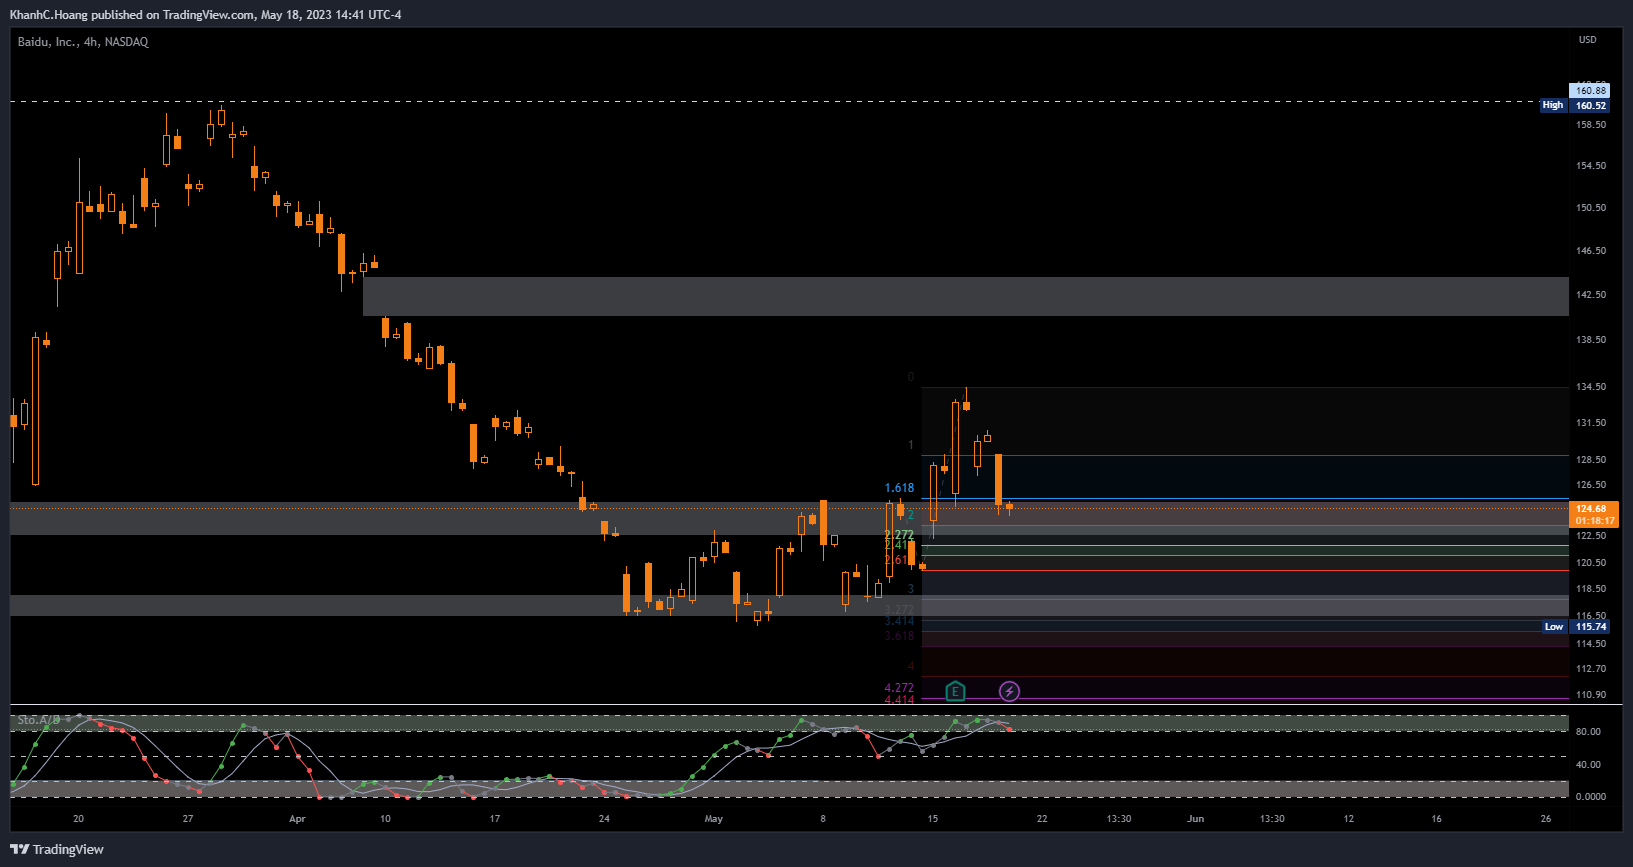Click the 3.414 Fibonacci level label
The height and width of the screenshot is (867, 1633).
899,621
